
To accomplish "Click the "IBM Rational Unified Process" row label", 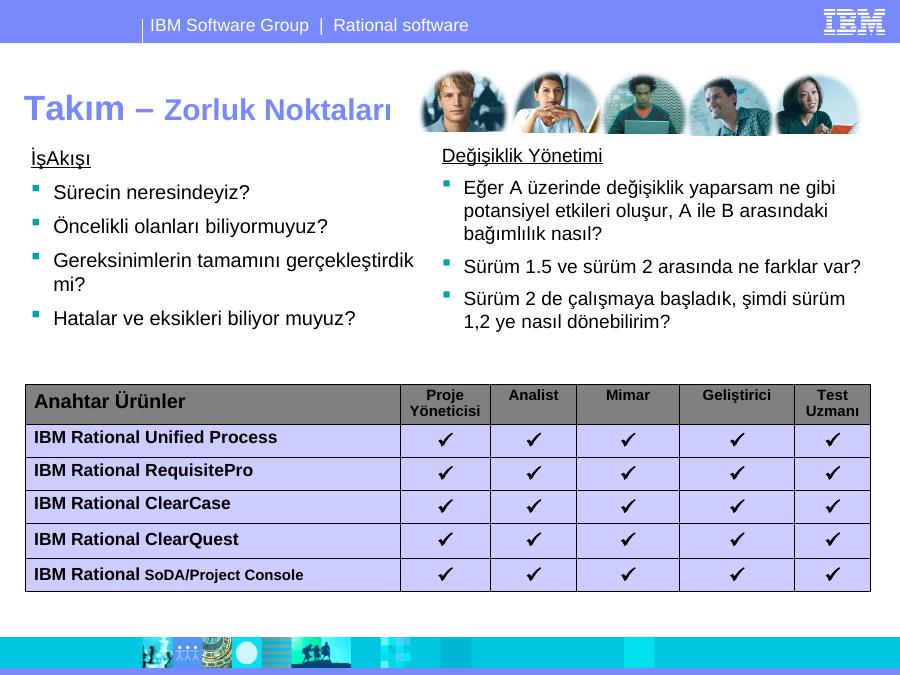I will click(156, 437).
